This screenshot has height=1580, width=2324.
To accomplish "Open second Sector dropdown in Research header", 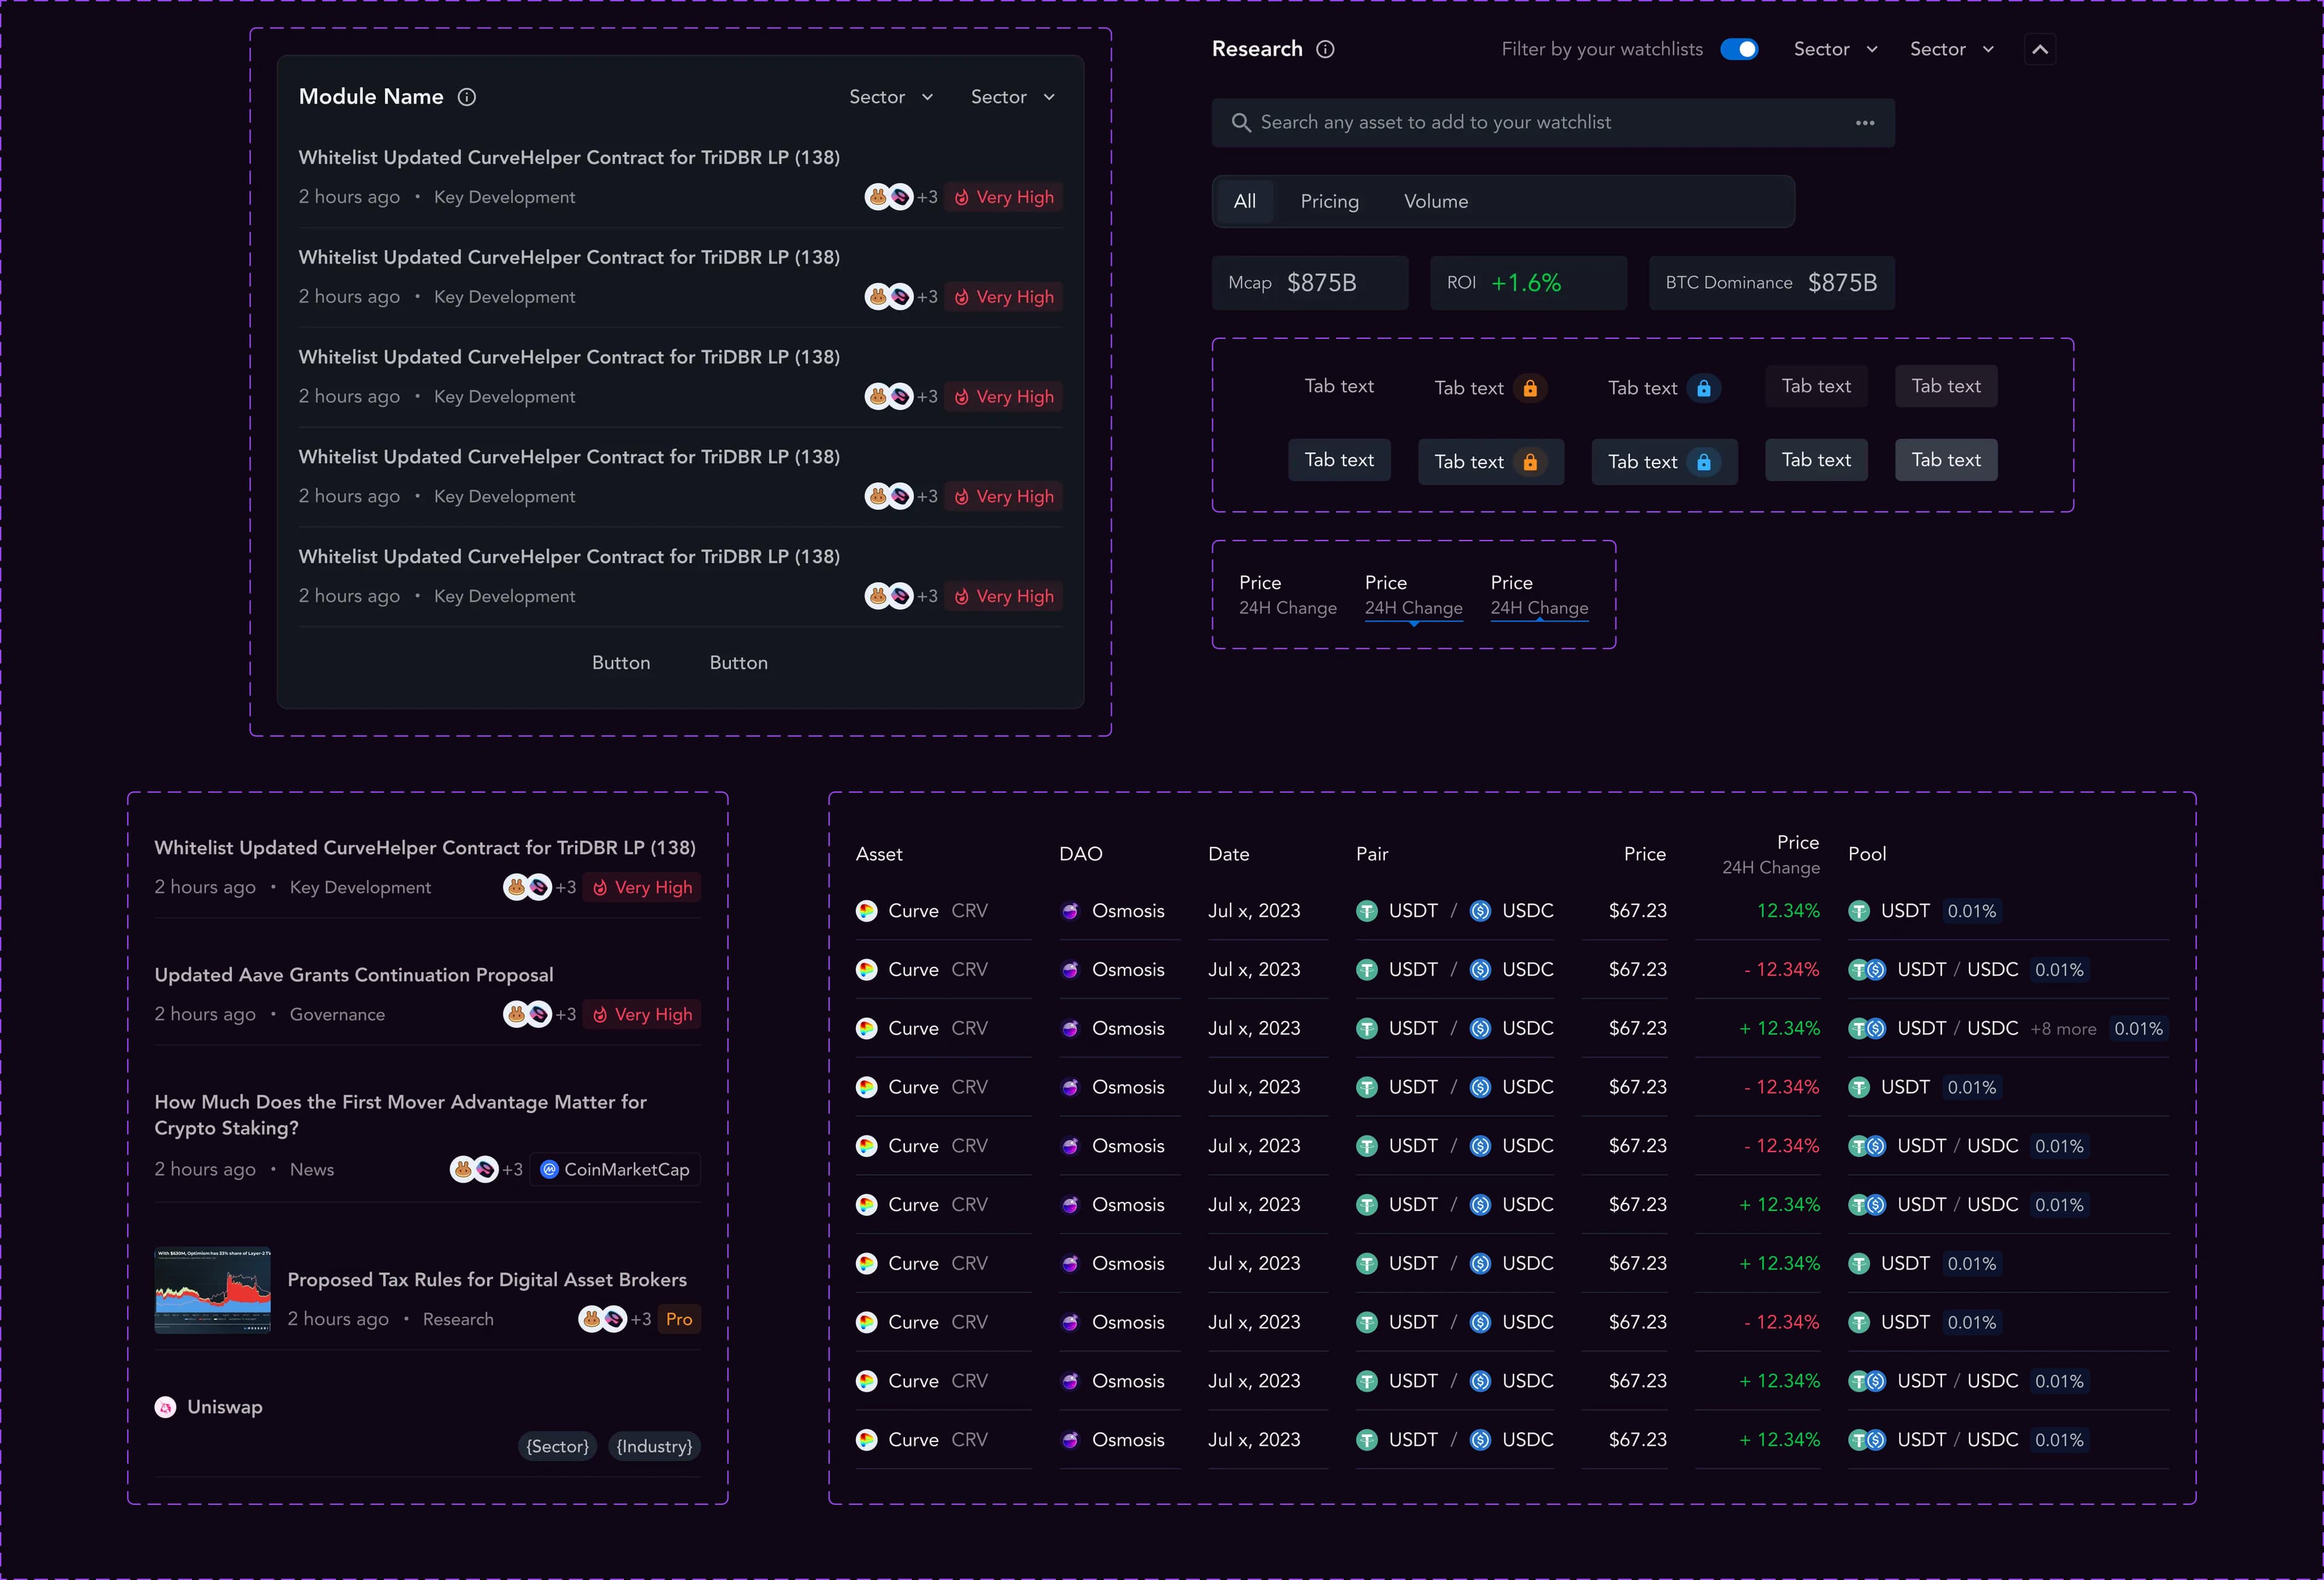I will tap(1952, 49).
